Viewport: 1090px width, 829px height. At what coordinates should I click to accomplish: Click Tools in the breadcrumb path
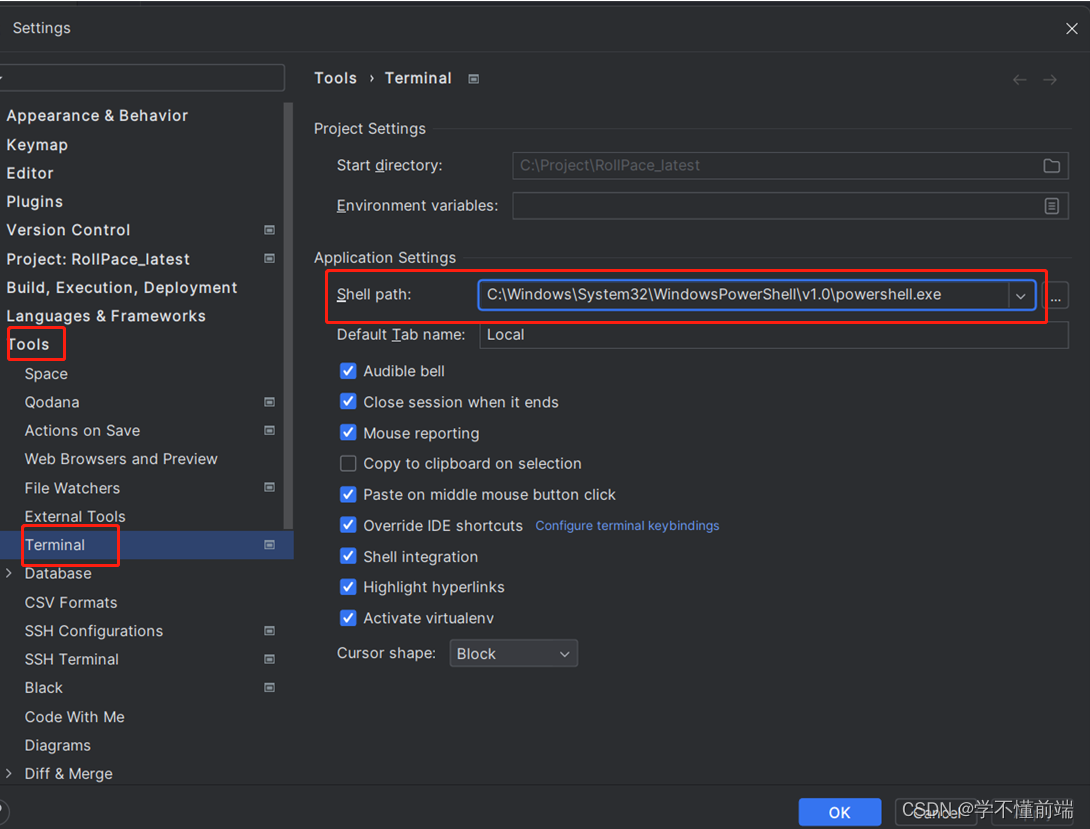335,78
